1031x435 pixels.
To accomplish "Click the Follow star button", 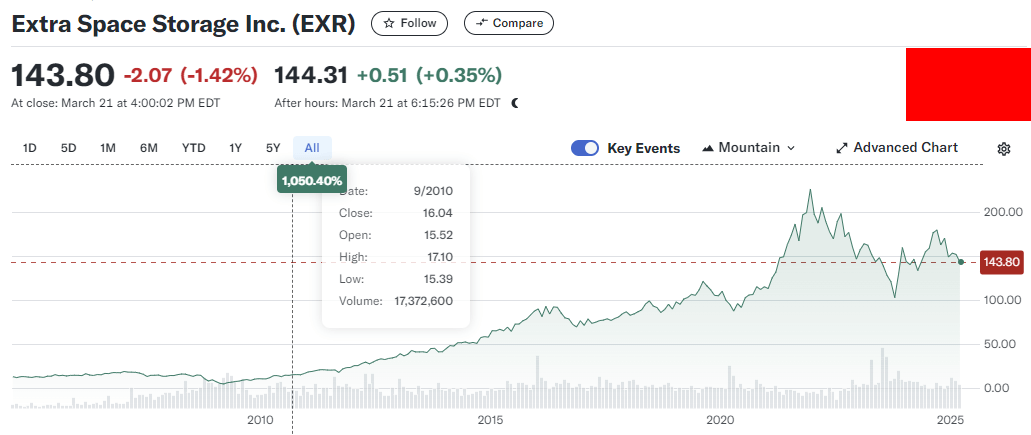I will [409, 23].
